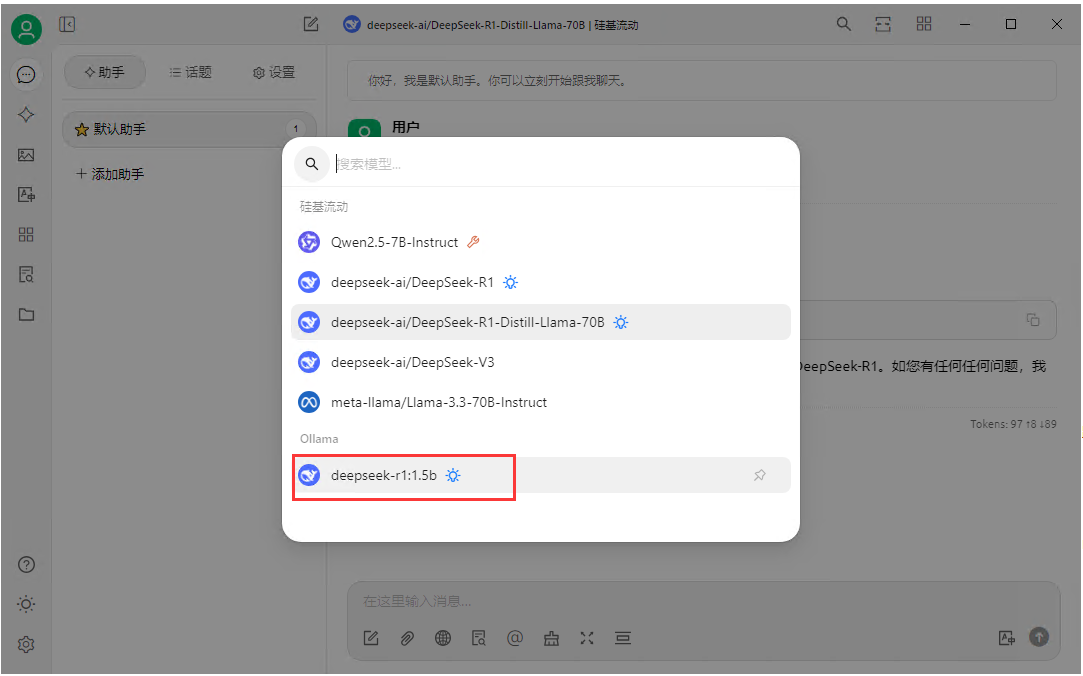1083x676 pixels.
Task: Click the search icon in title bar
Action: click(843, 24)
